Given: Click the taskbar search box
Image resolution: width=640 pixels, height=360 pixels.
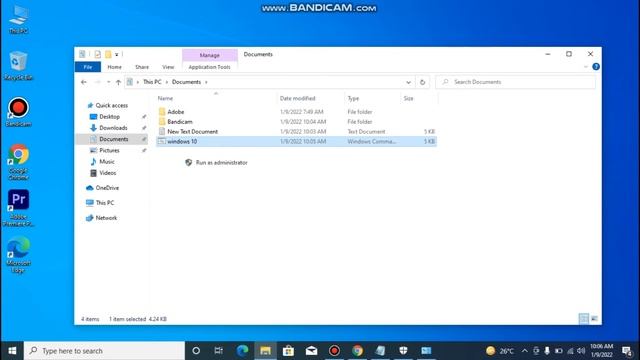Looking at the screenshot, I should tap(104, 351).
